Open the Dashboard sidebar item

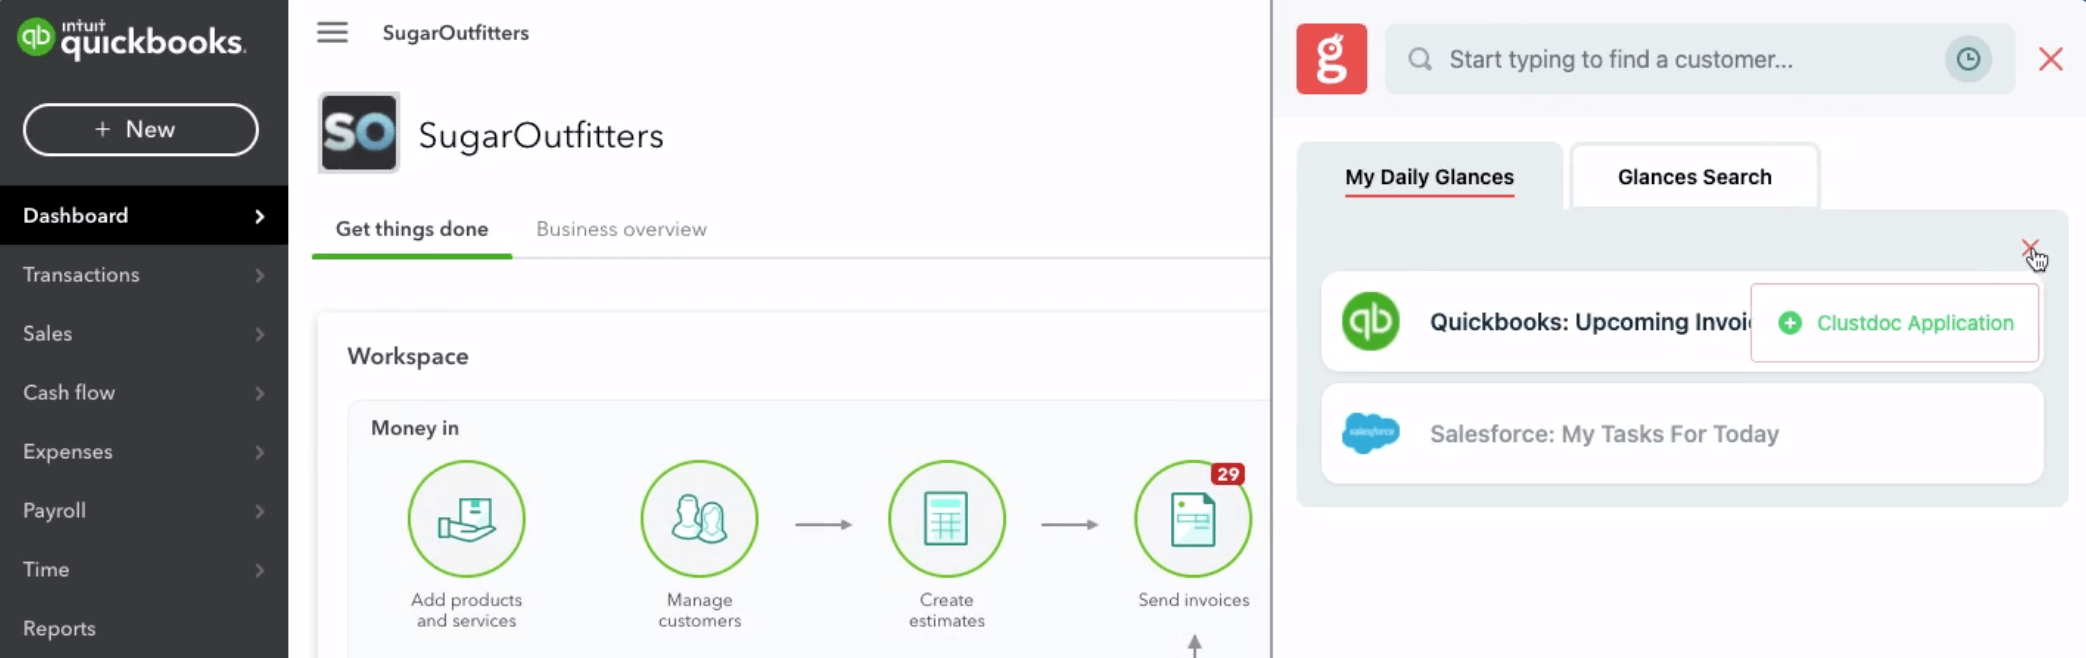click(144, 215)
